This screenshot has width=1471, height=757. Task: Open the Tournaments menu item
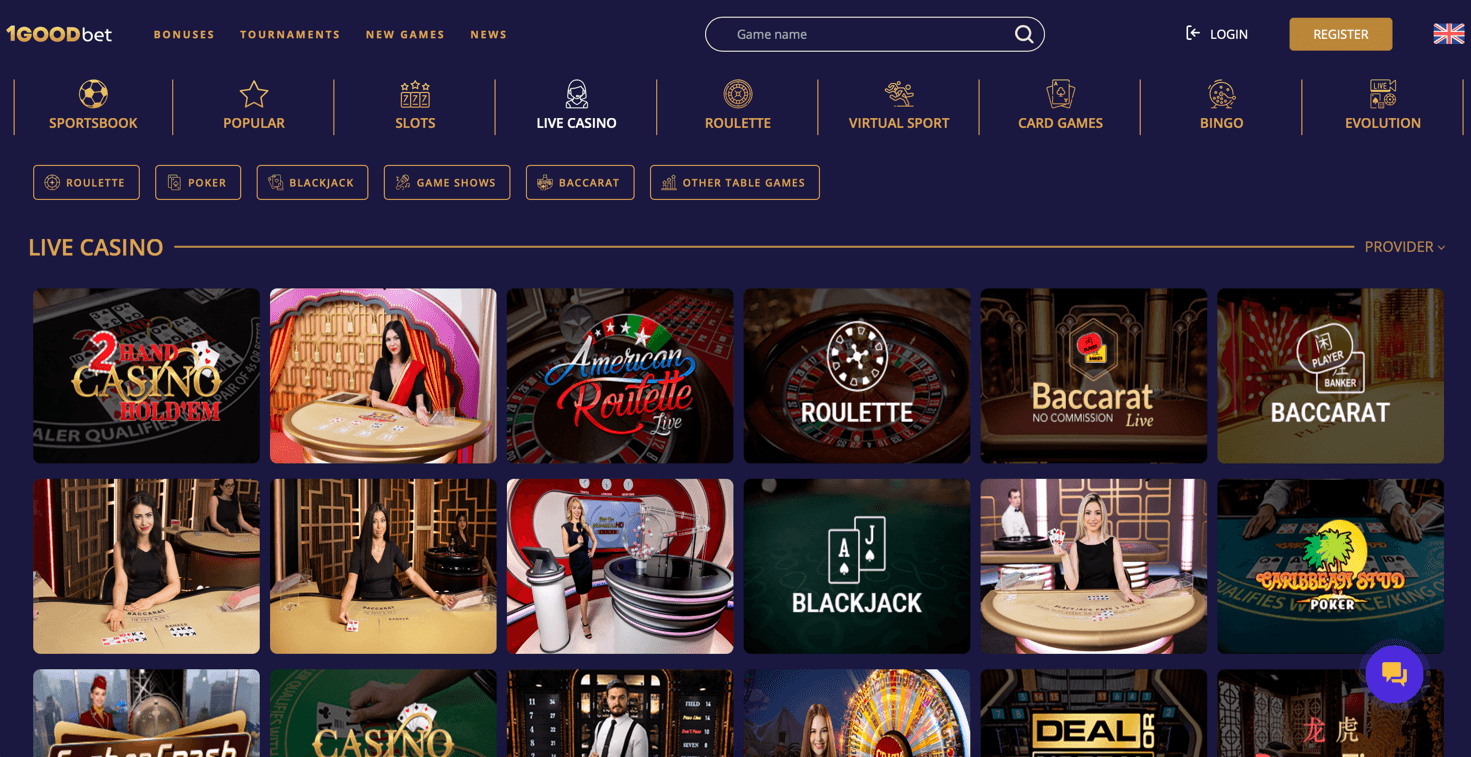[x=290, y=35]
